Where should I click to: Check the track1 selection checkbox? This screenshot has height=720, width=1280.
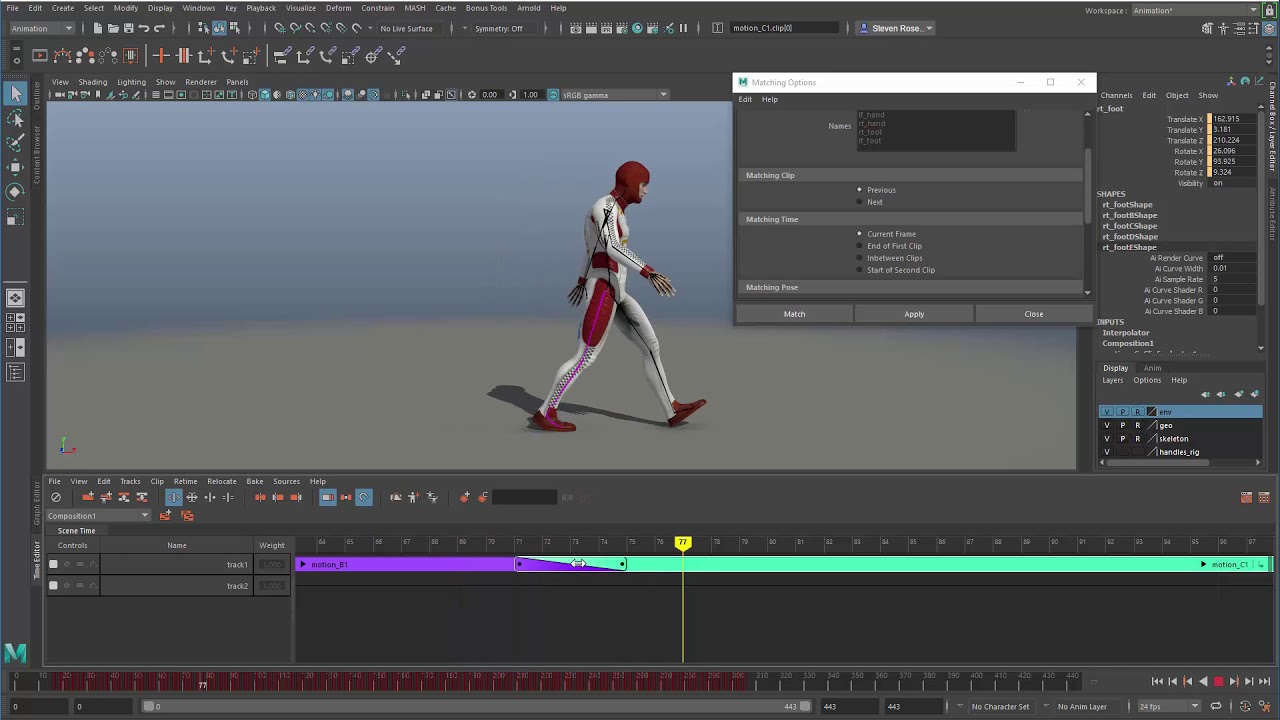pyautogui.click(x=53, y=564)
